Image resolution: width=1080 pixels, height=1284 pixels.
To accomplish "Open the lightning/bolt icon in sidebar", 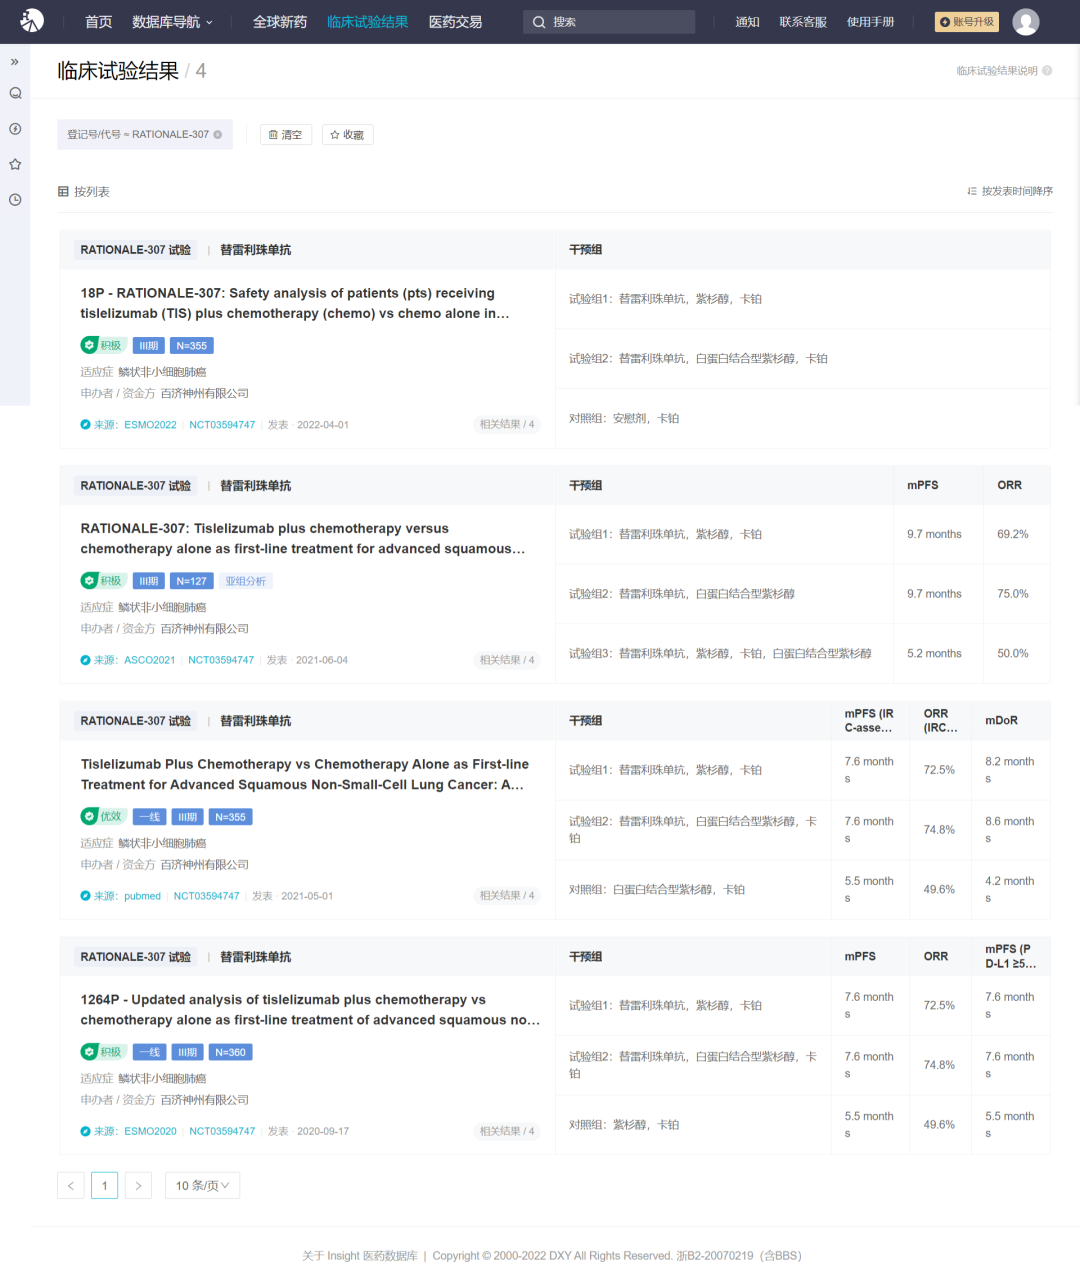I will [15, 129].
